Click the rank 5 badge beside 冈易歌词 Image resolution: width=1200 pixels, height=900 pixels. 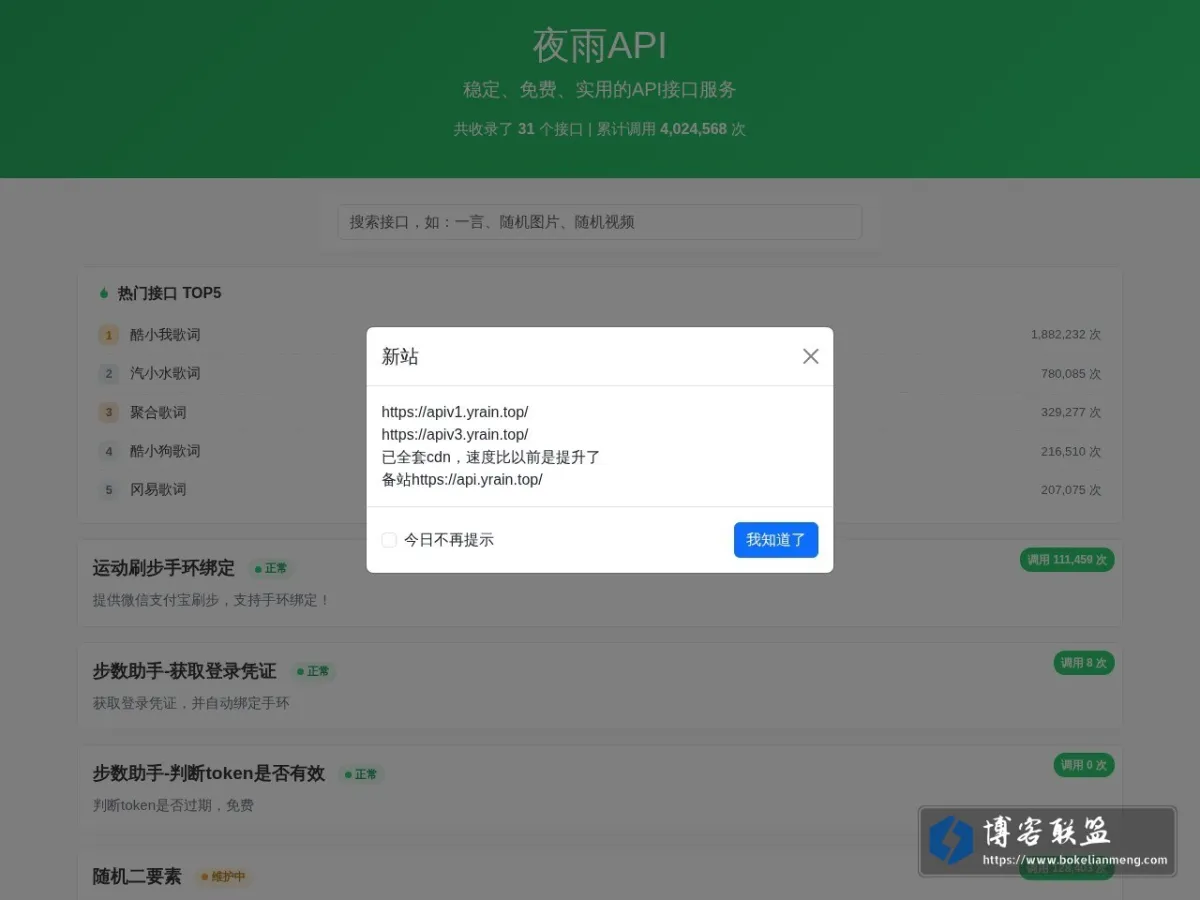click(109, 490)
